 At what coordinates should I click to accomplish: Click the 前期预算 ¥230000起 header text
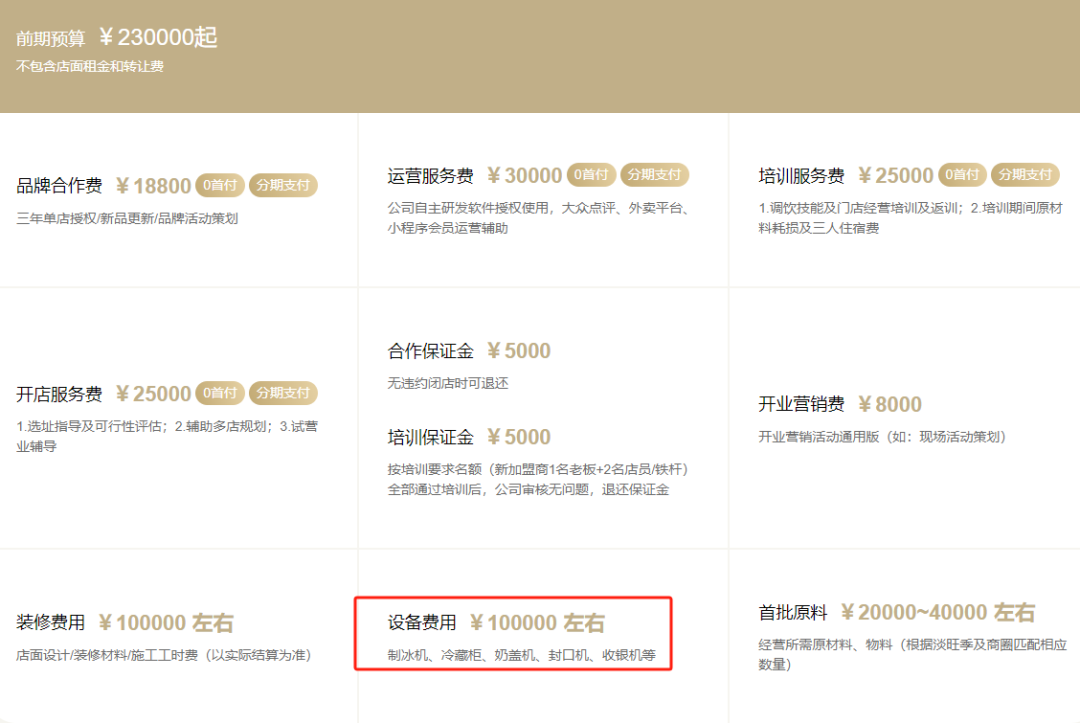click(x=117, y=38)
